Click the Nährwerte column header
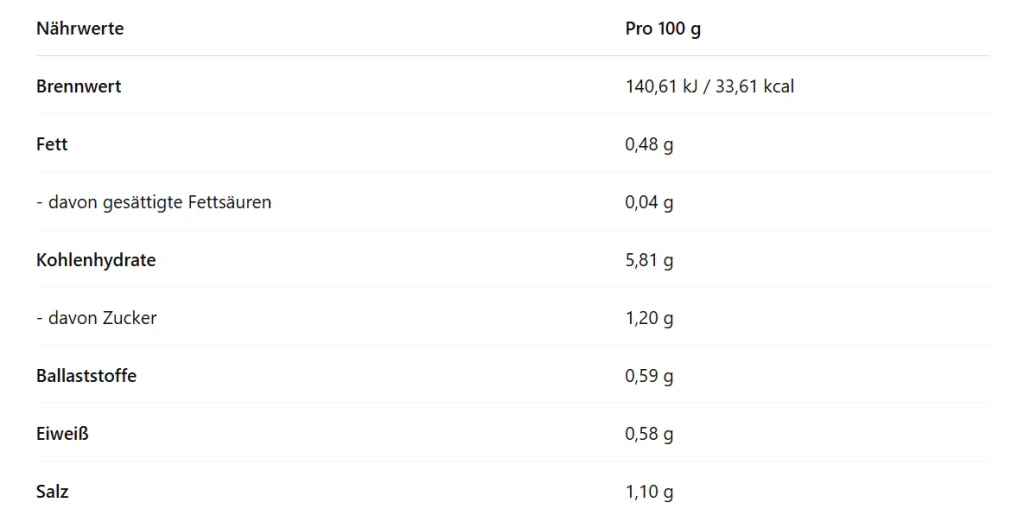 click(x=80, y=29)
